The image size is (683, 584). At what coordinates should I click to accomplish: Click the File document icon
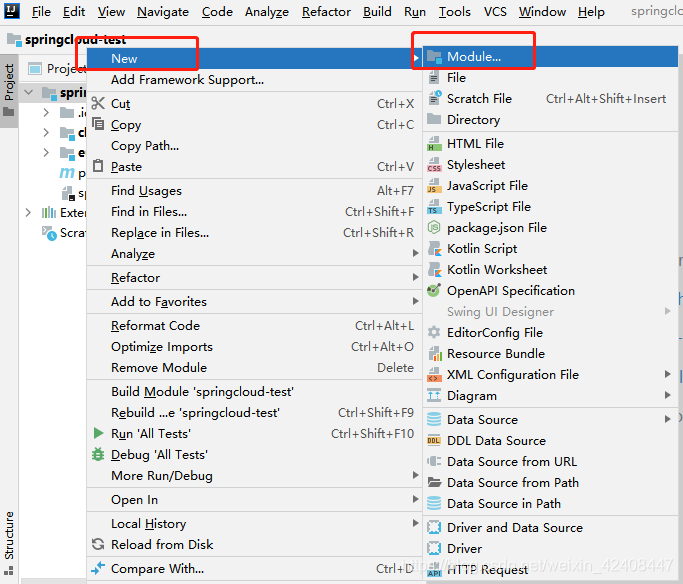coord(433,78)
